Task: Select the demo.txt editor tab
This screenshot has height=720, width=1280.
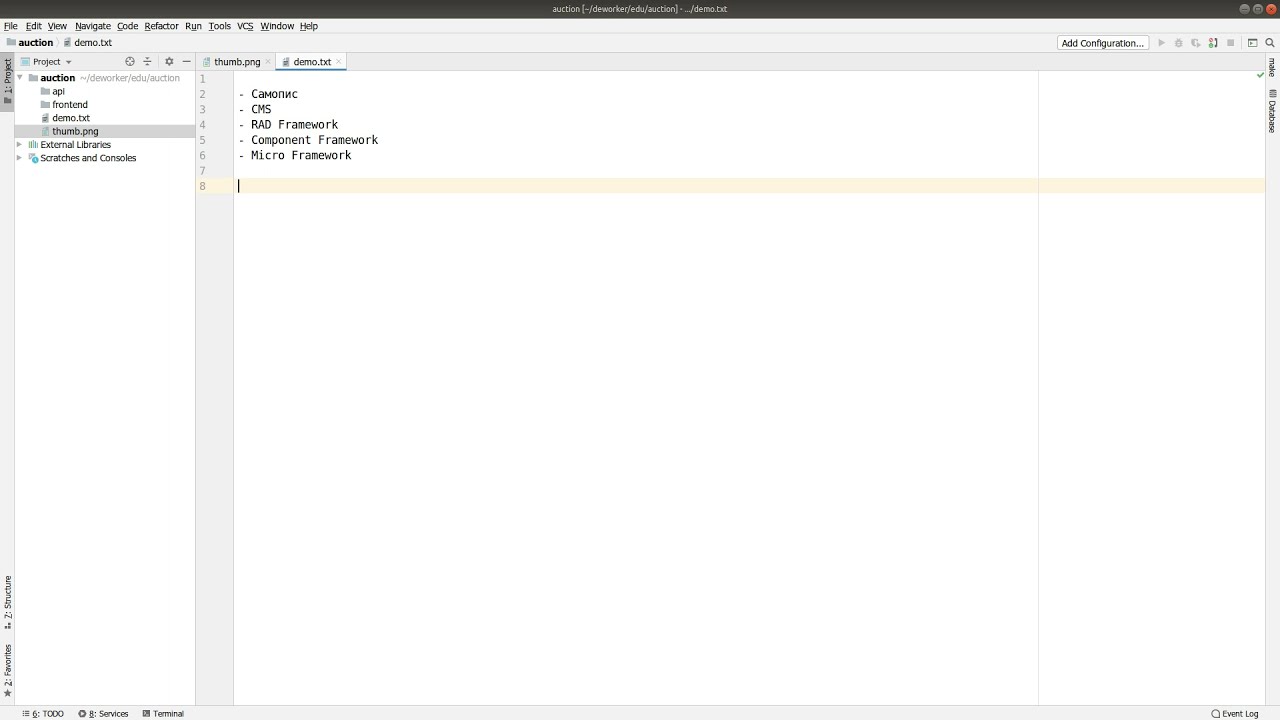Action: [312, 62]
